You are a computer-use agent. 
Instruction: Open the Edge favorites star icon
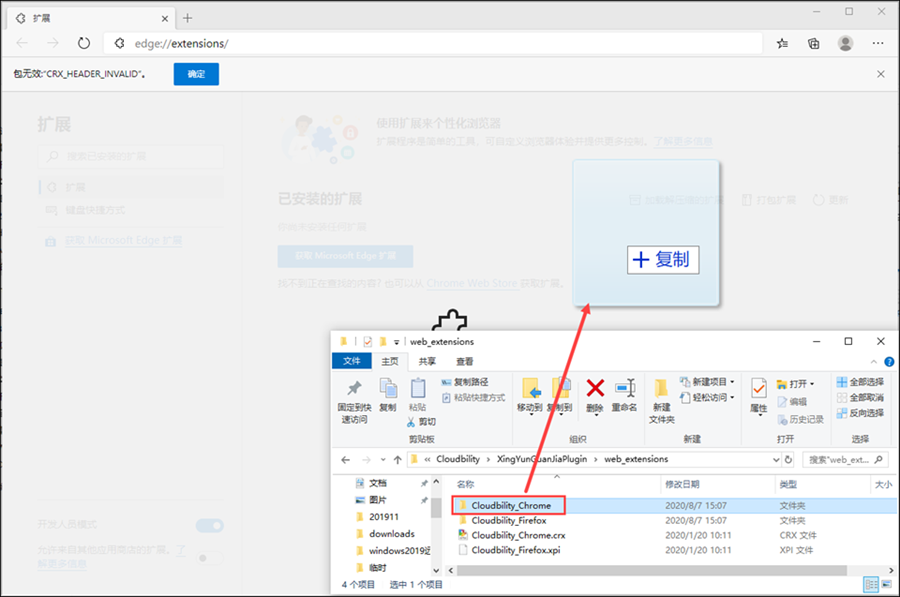coord(783,44)
